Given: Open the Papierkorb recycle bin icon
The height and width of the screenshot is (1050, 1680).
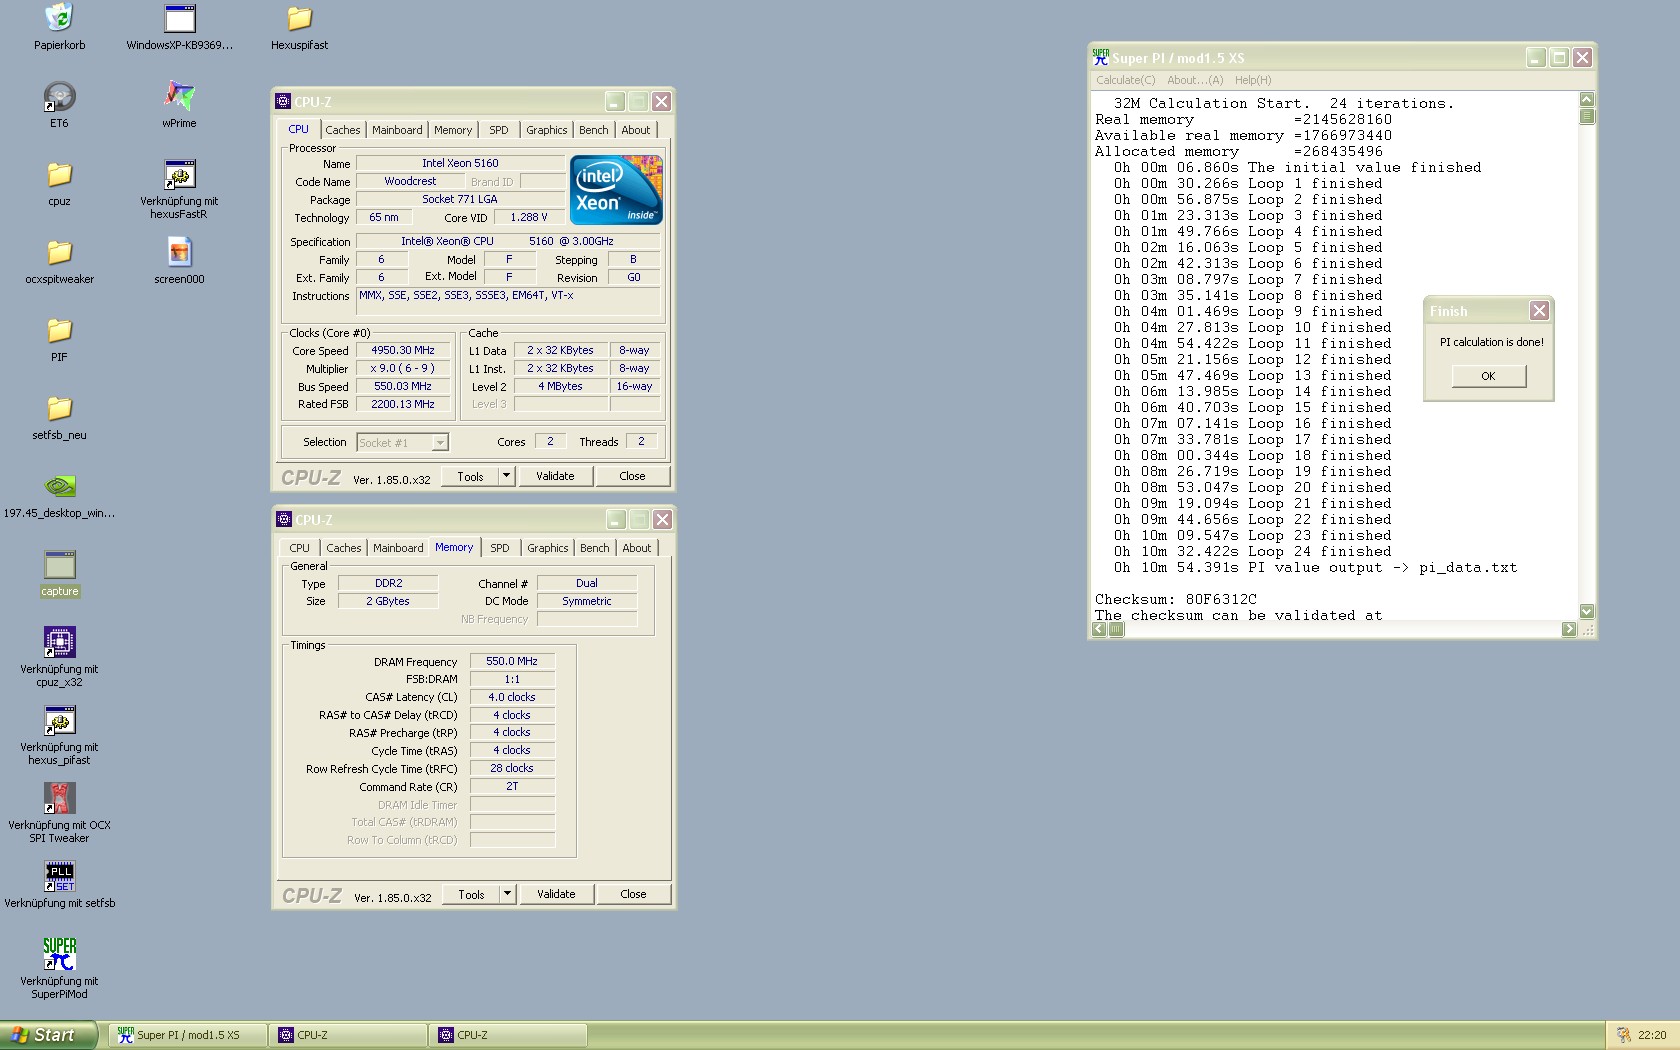Looking at the screenshot, I should pyautogui.click(x=59, y=18).
